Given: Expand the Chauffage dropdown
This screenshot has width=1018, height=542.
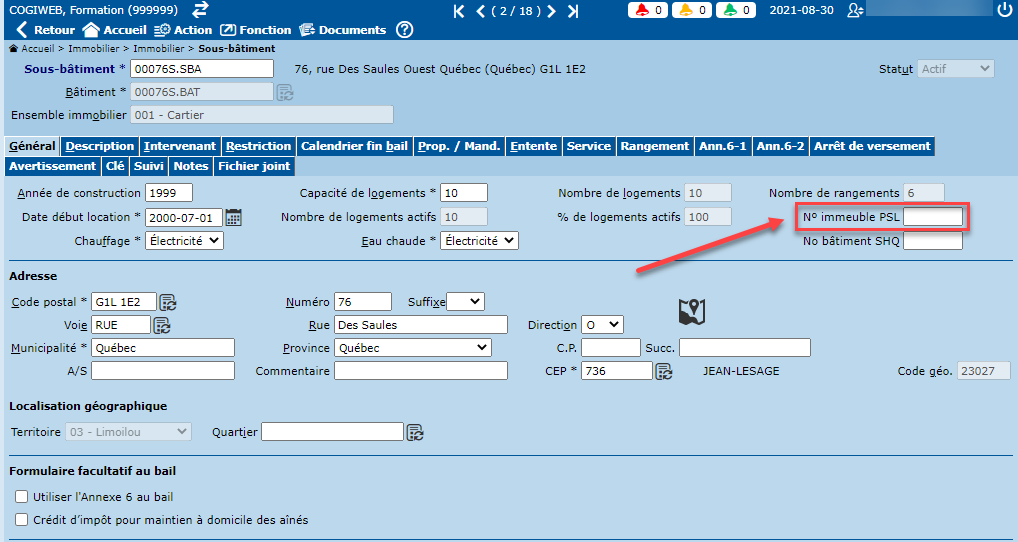Looking at the screenshot, I should pyautogui.click(x=184, y=241).
